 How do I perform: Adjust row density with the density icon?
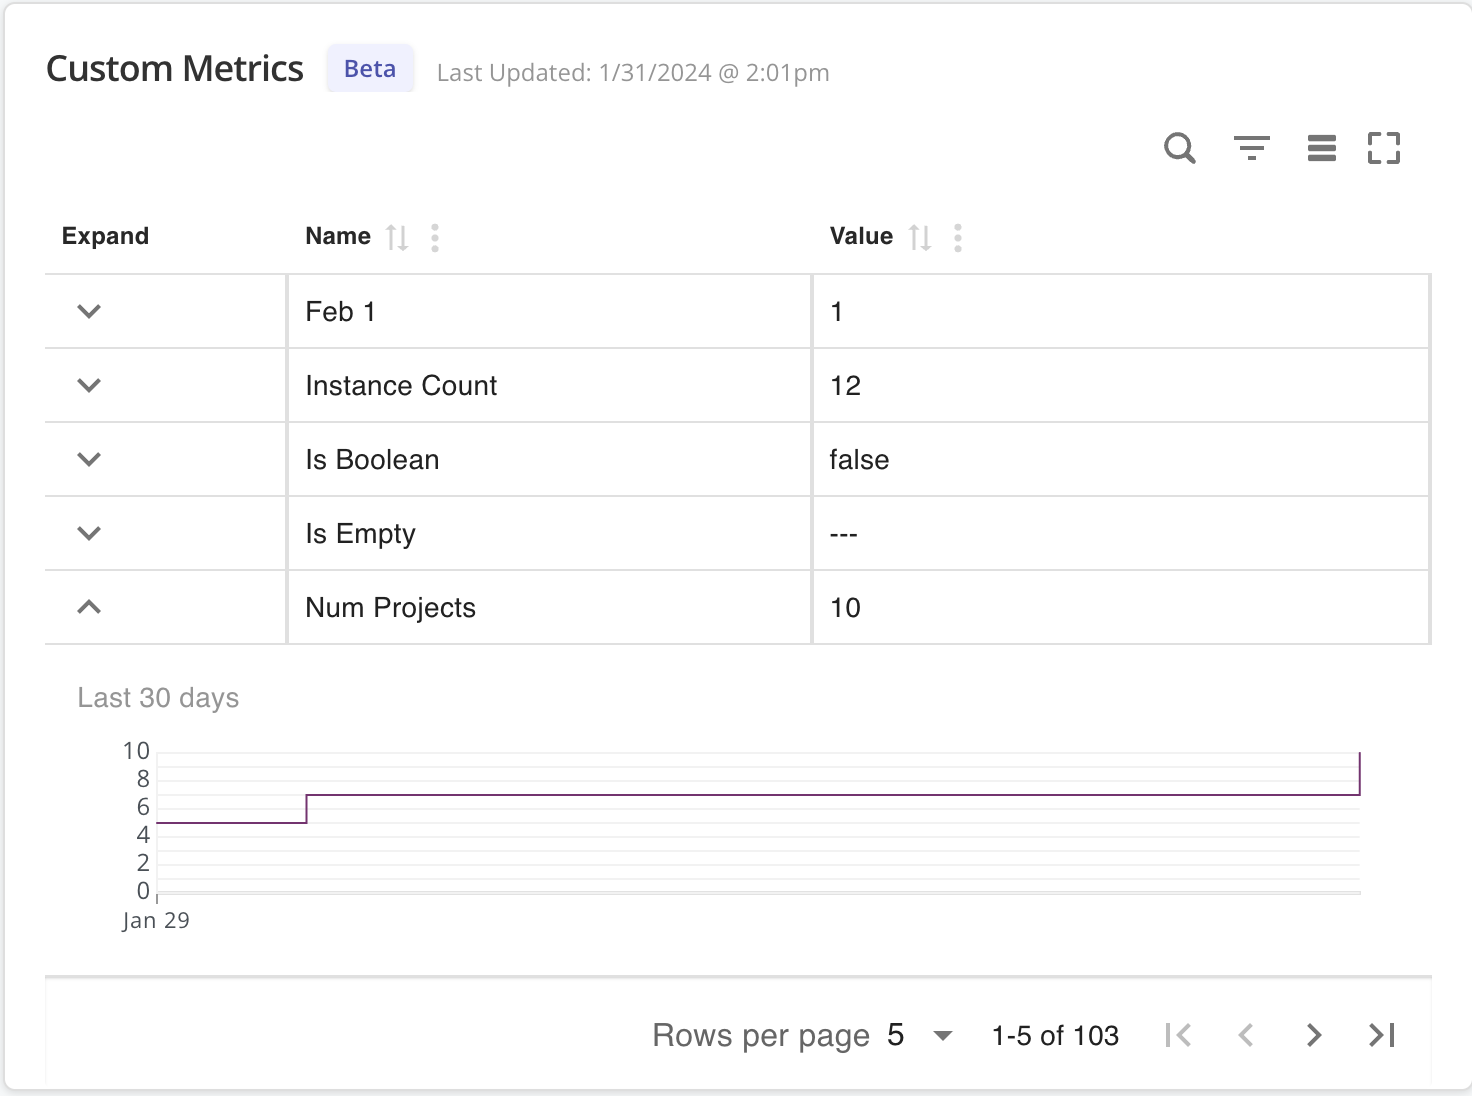pos(1321,147)
